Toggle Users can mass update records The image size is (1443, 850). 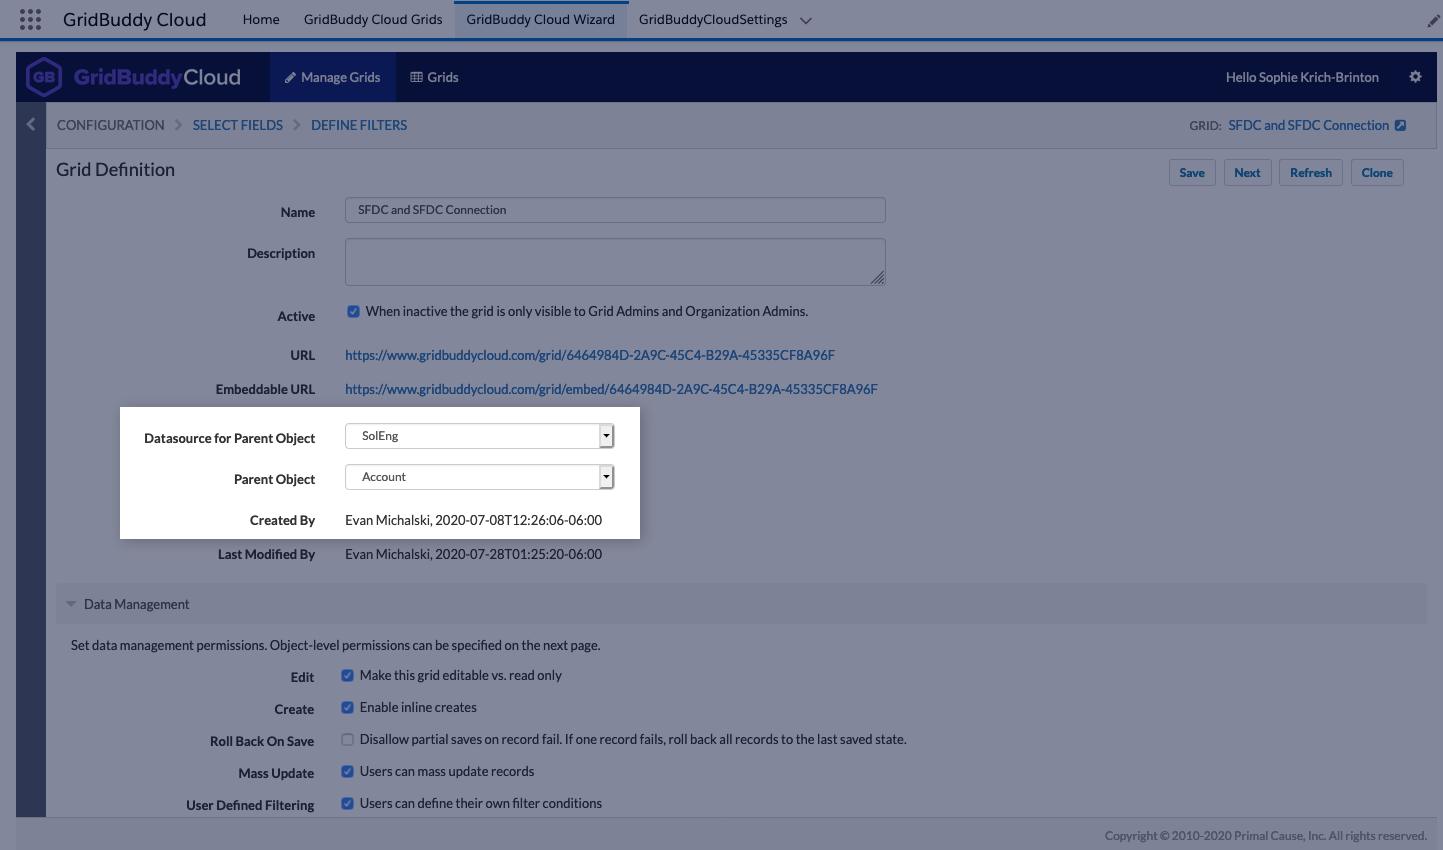347,771
